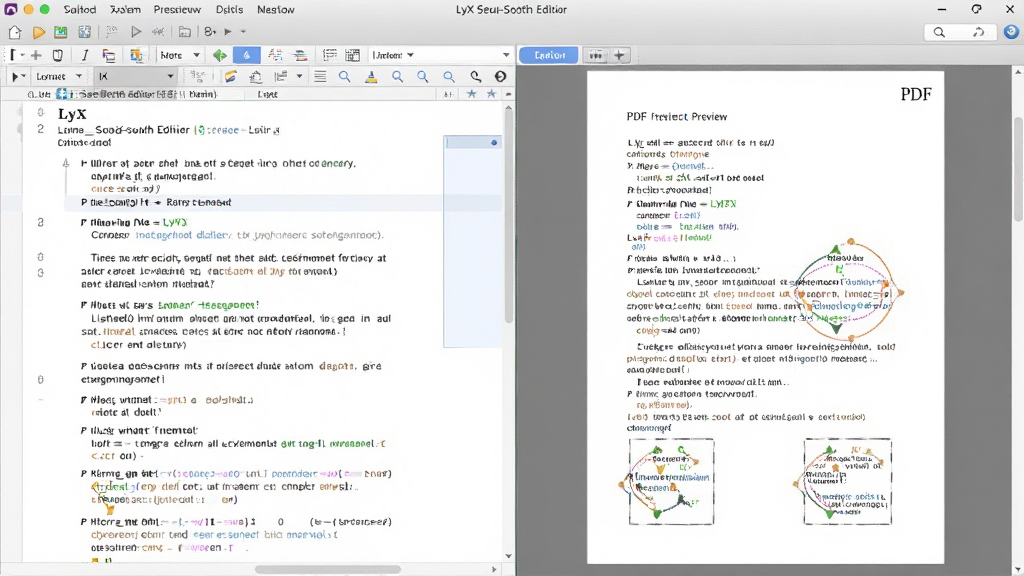The image size is (1024, 576).
Task: Open the 'Dsitis' menu
Action: pos(229,10)
